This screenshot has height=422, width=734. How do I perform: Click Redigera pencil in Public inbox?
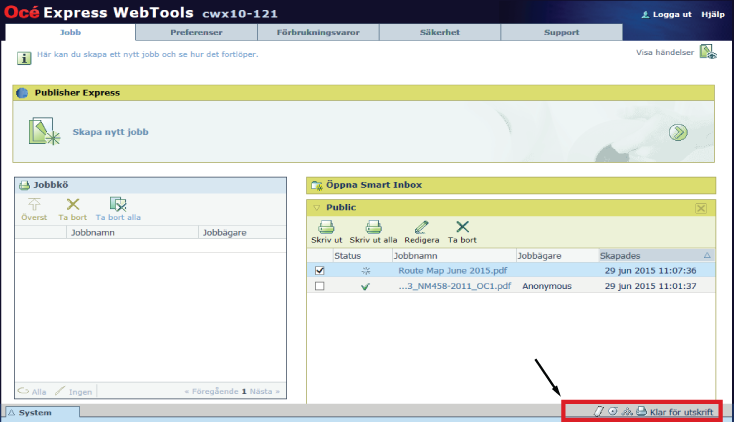click(x=422, y=232)
